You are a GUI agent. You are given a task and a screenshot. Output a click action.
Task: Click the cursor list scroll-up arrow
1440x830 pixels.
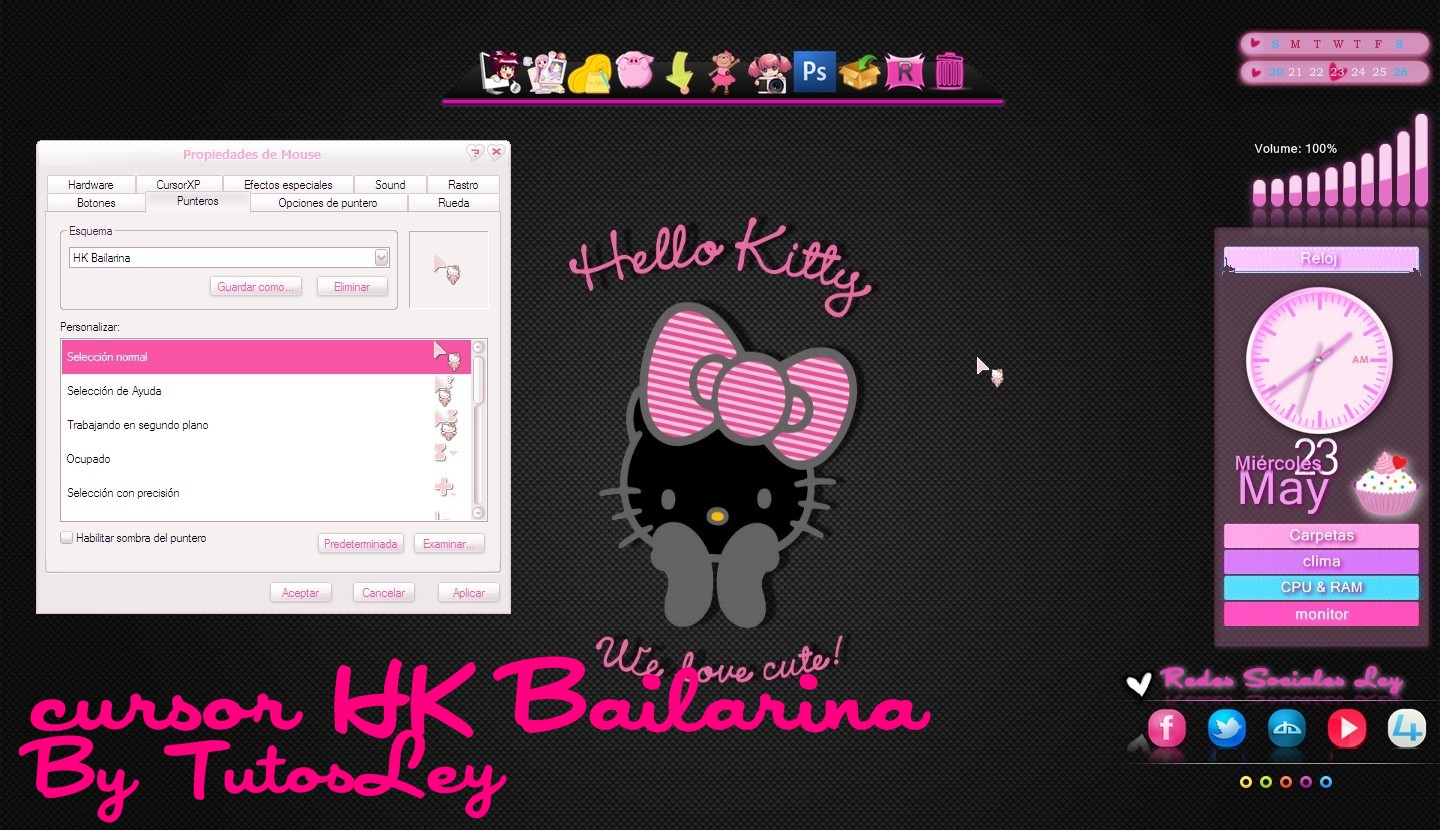pyautogui.click(x=478, y=347)
